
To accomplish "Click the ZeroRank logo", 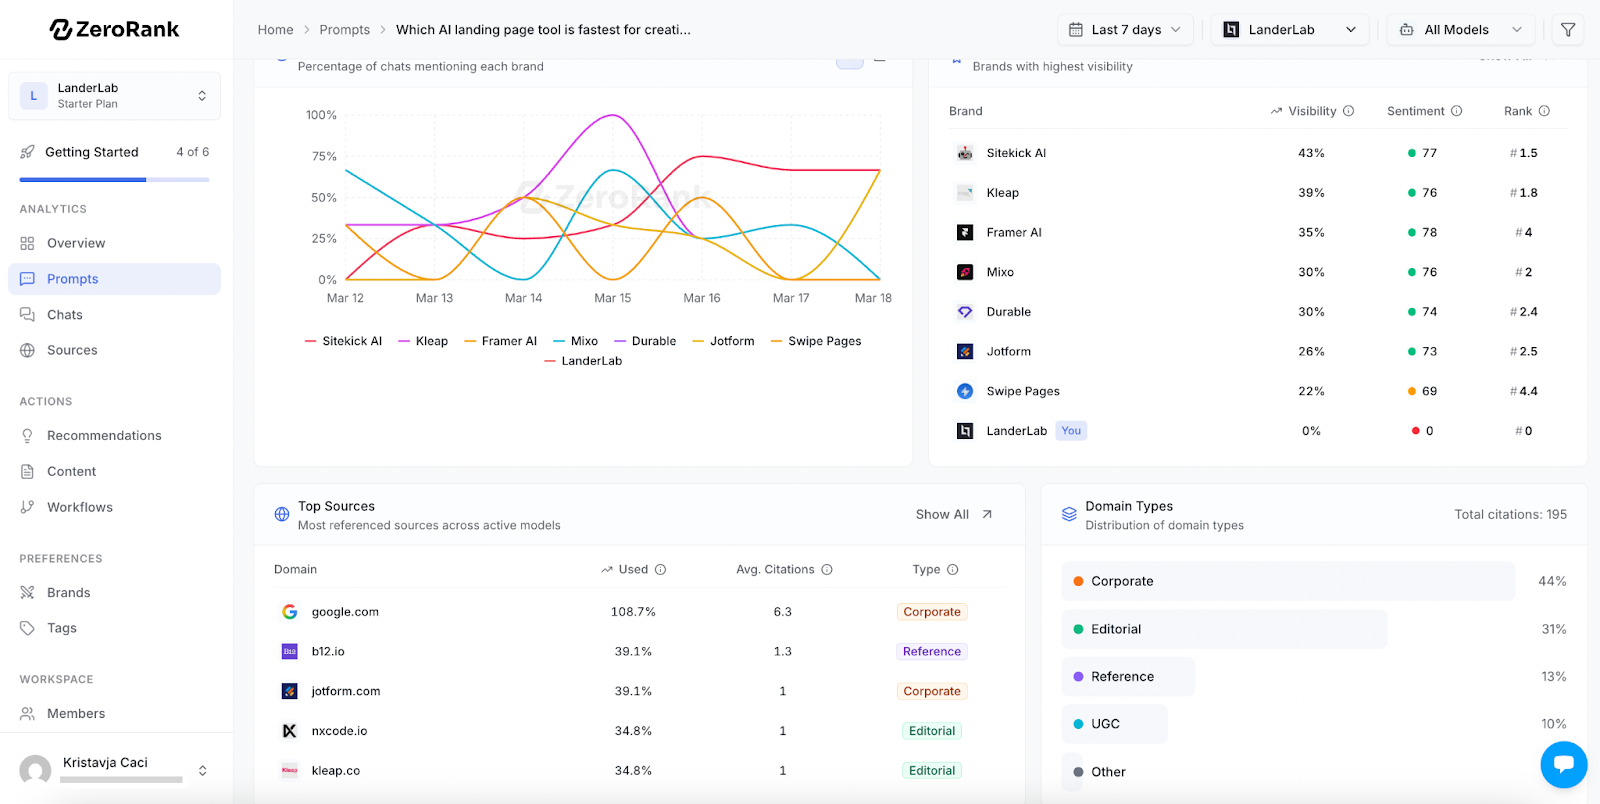I will pyautogui.click(x=114, y=30).
